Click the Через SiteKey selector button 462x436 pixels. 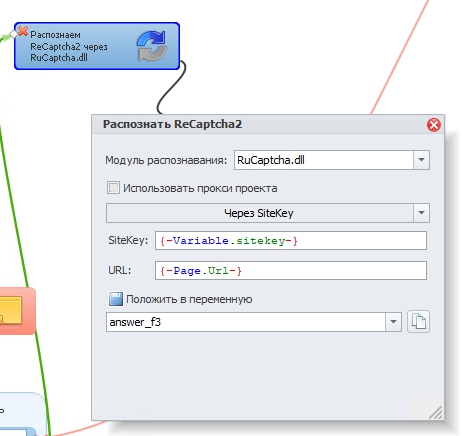point(260,213)
